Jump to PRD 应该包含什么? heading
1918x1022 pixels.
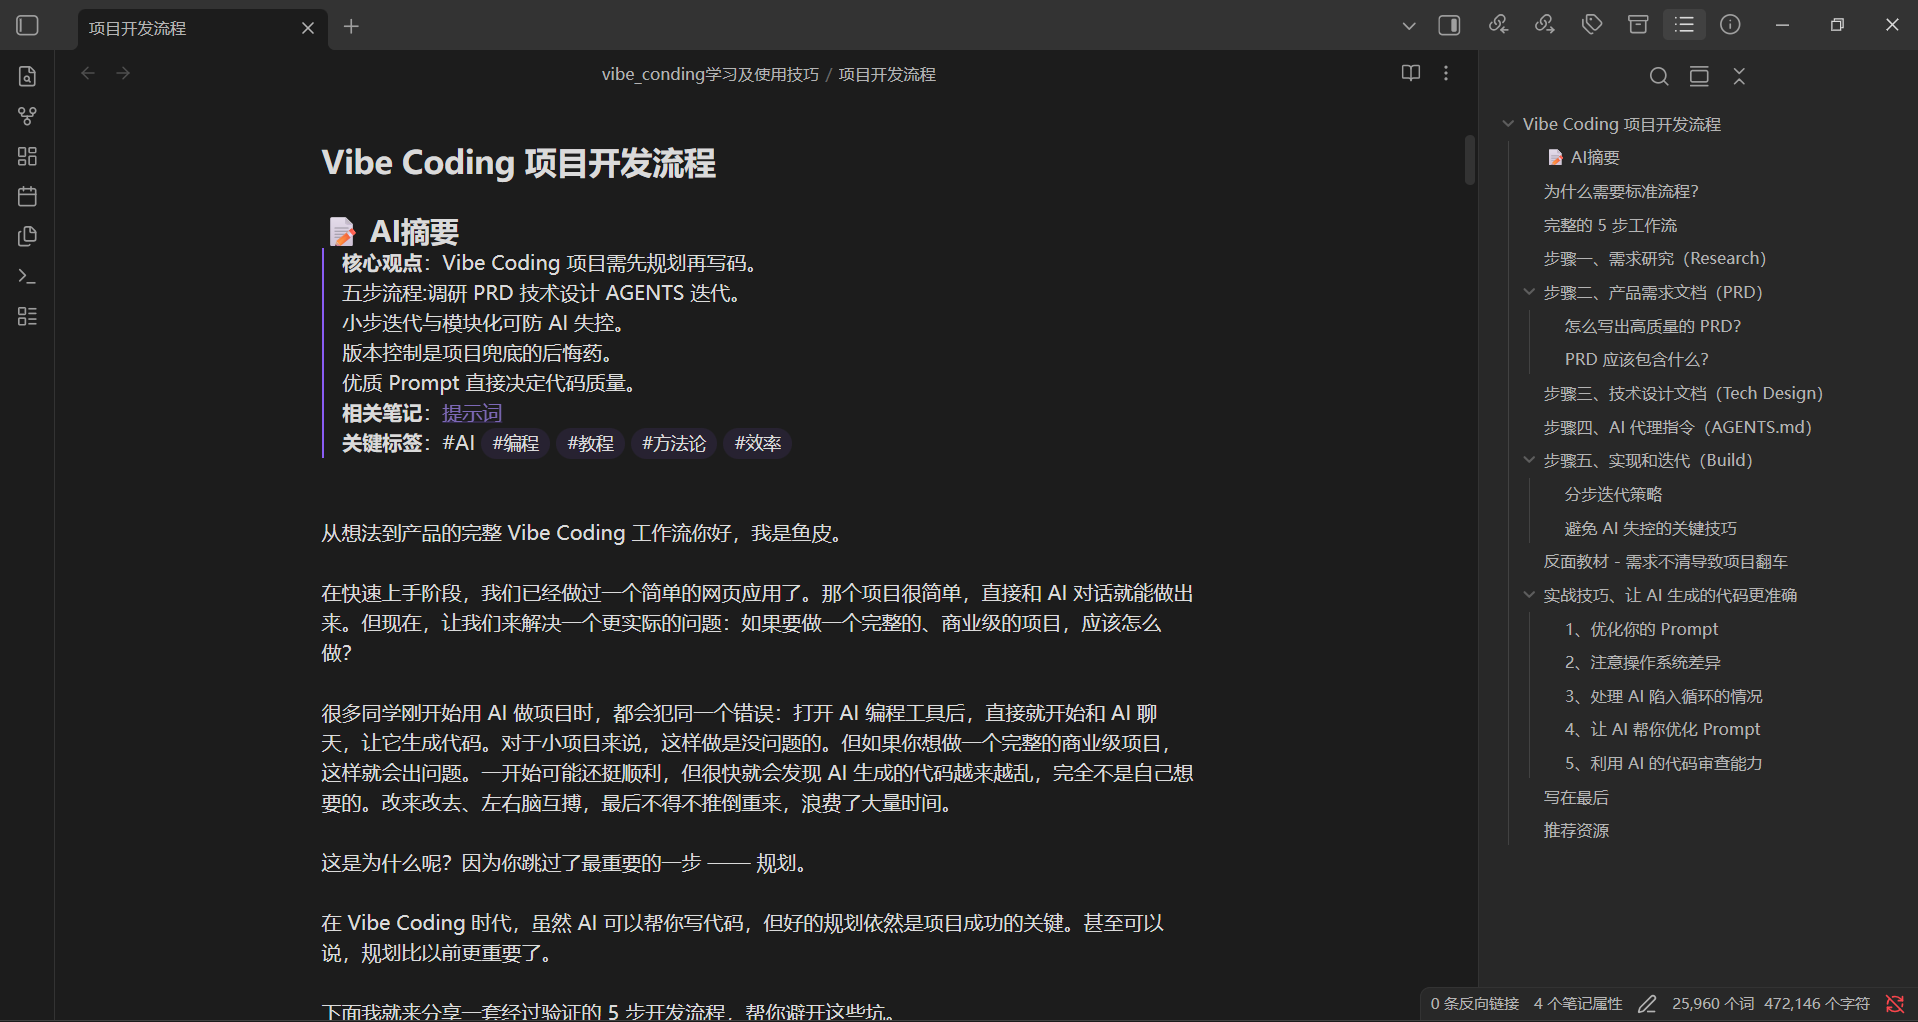click(x=1637, y=359)
